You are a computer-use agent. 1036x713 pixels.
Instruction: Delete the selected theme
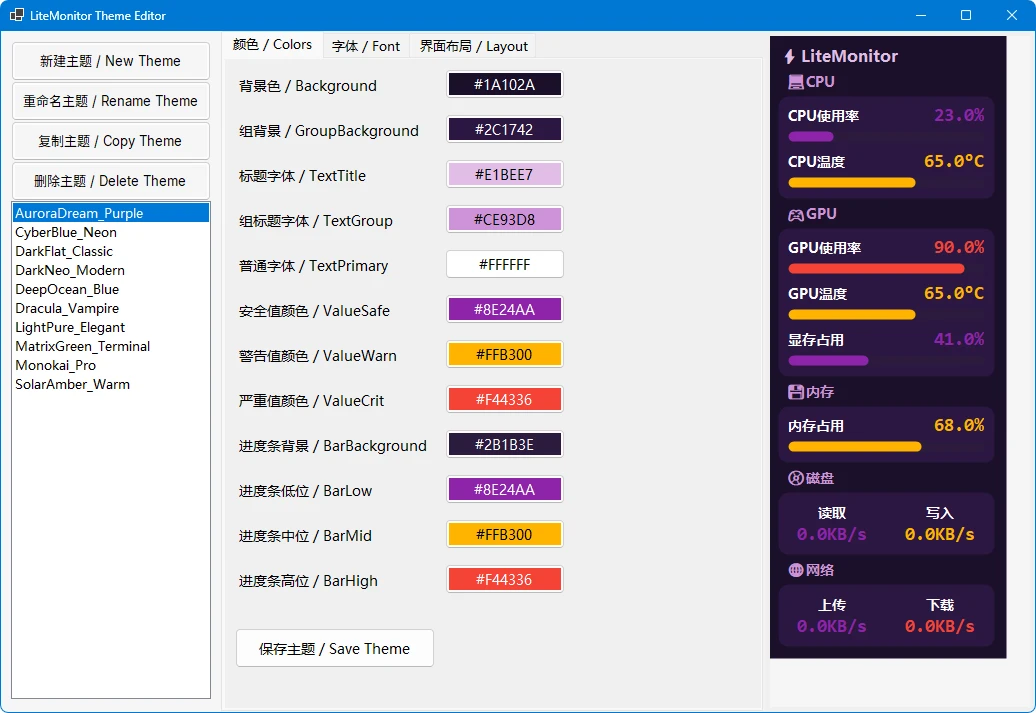110,180
